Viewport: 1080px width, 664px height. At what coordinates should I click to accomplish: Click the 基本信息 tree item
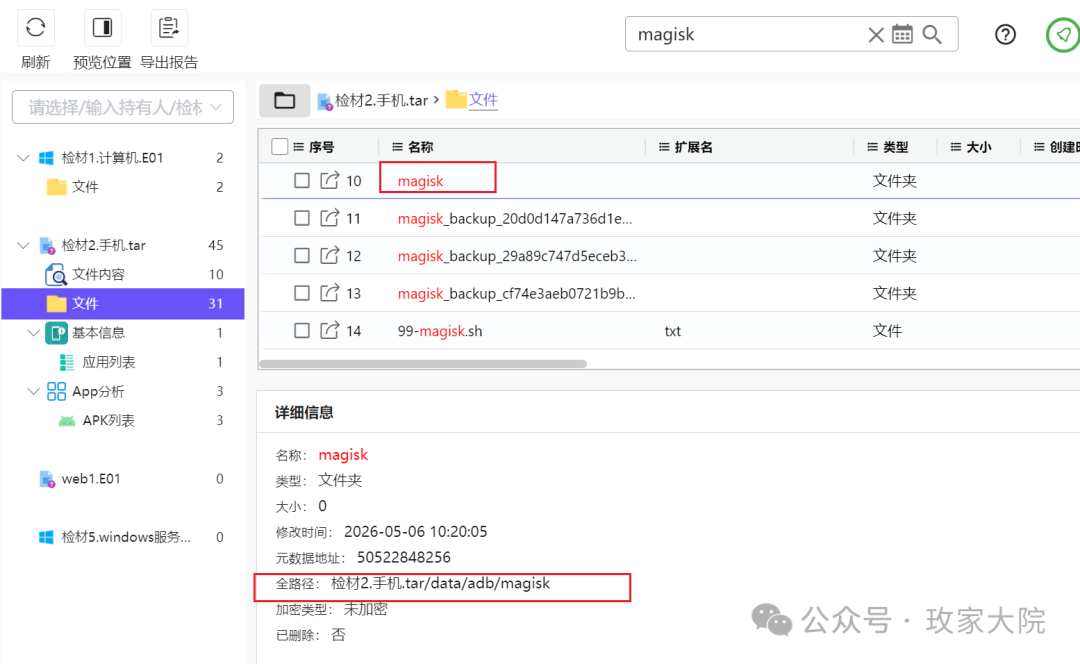[x=98, y=333]
